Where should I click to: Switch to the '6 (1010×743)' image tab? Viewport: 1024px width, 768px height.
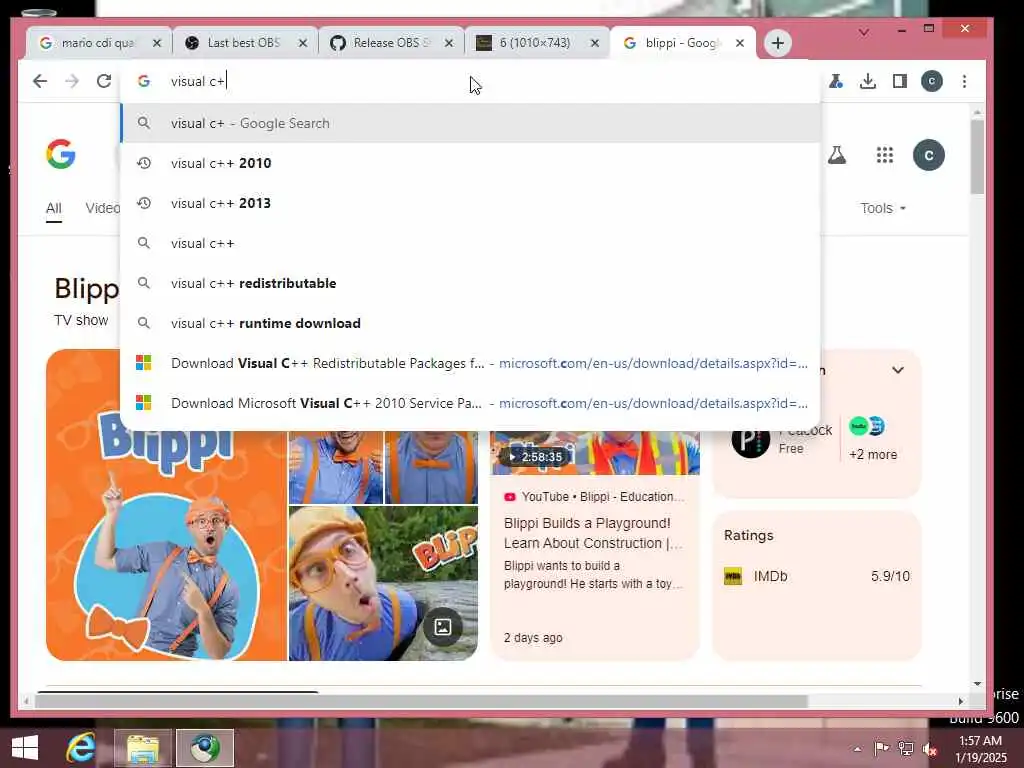point(536,43)
